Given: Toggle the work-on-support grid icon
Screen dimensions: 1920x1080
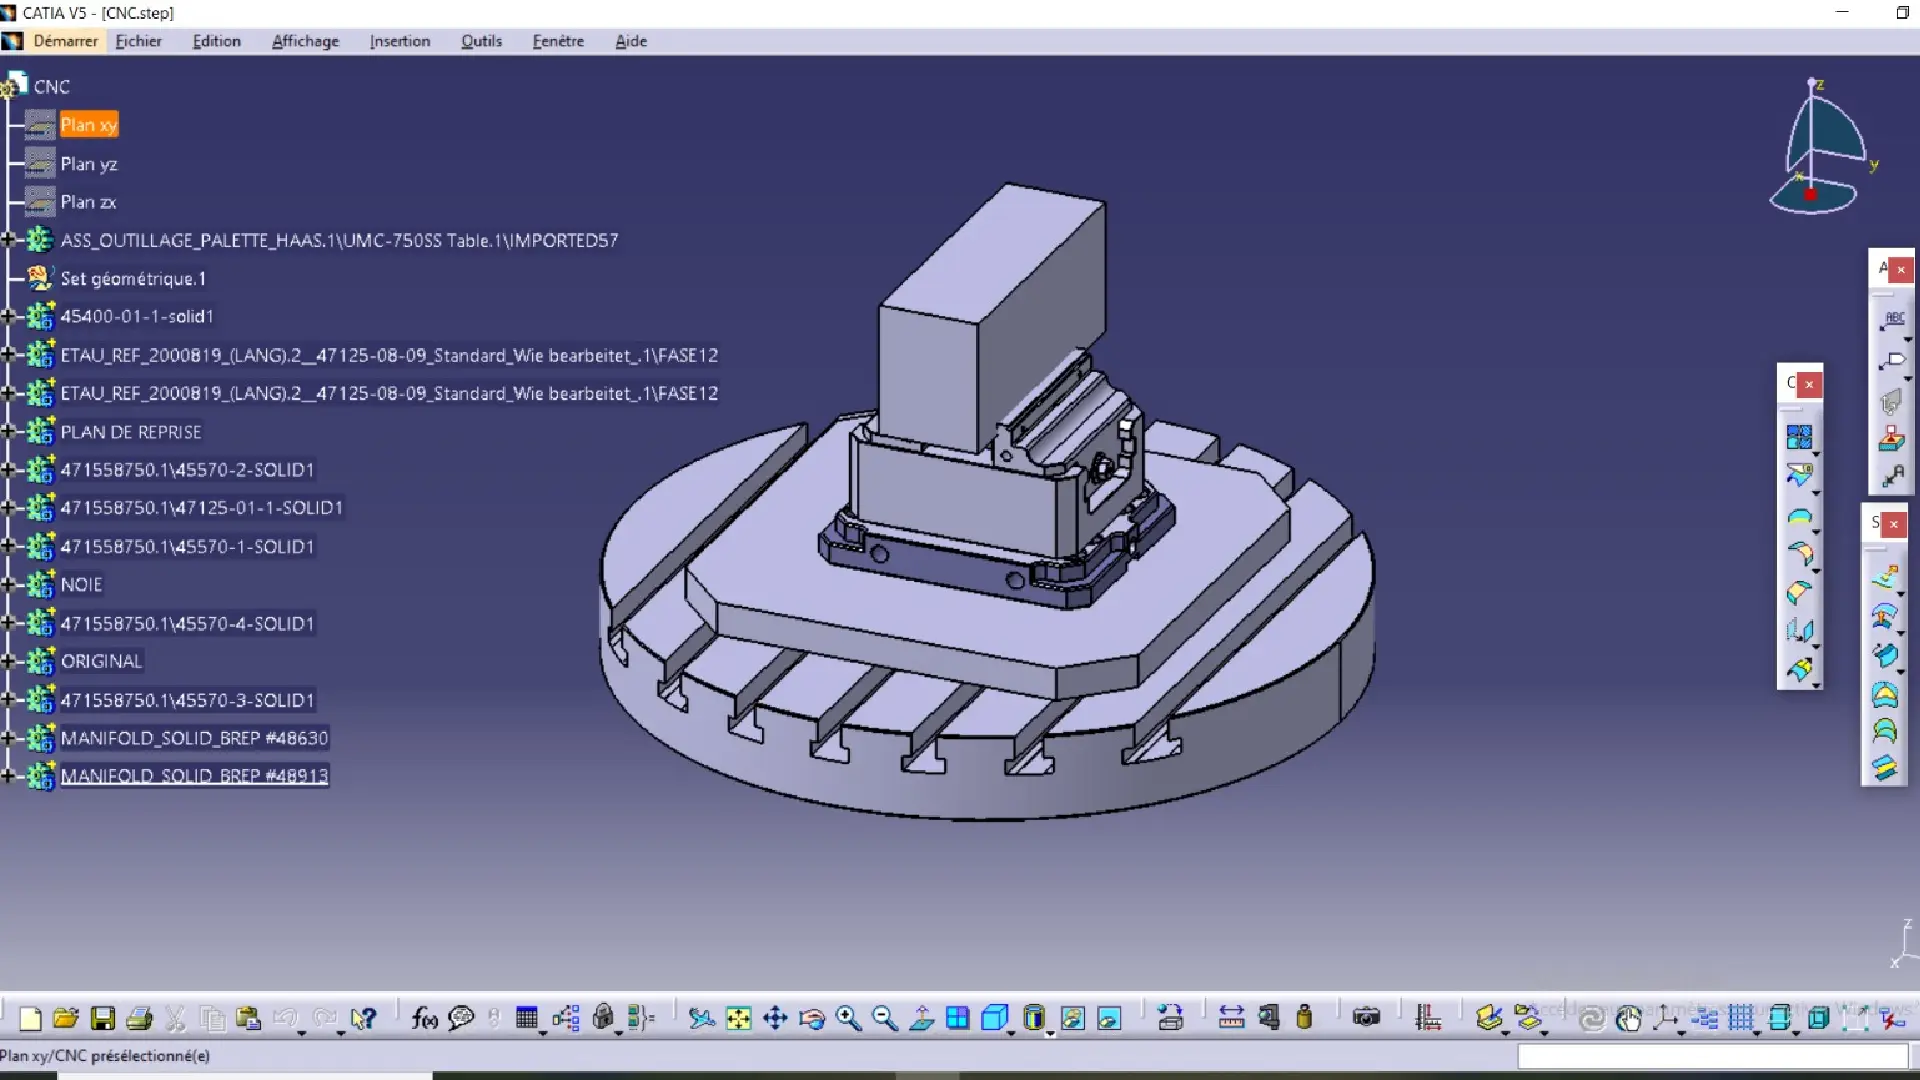Looking at the screenshot, I should pyautogui.click(x=1741, y=1018).
